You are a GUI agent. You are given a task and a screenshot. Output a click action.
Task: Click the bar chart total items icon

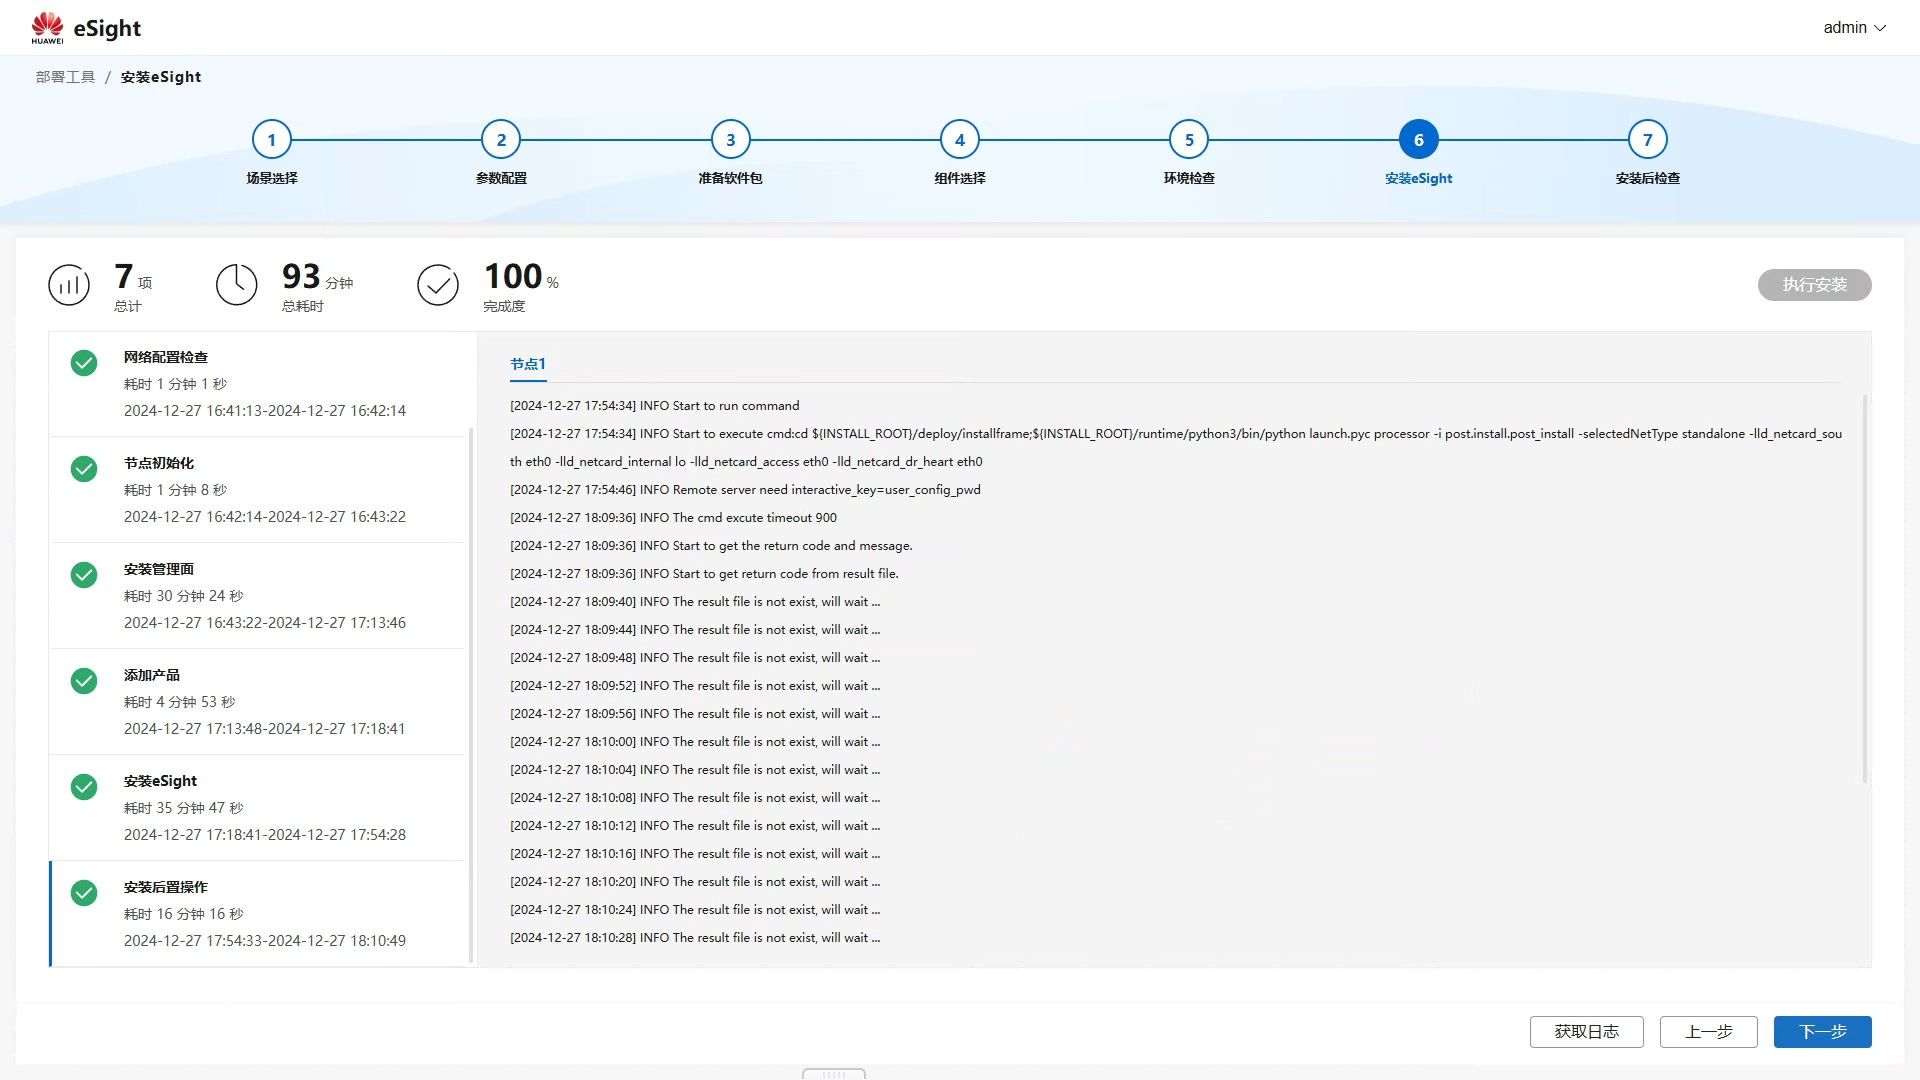pyautogui.click(x=69, y=285)
